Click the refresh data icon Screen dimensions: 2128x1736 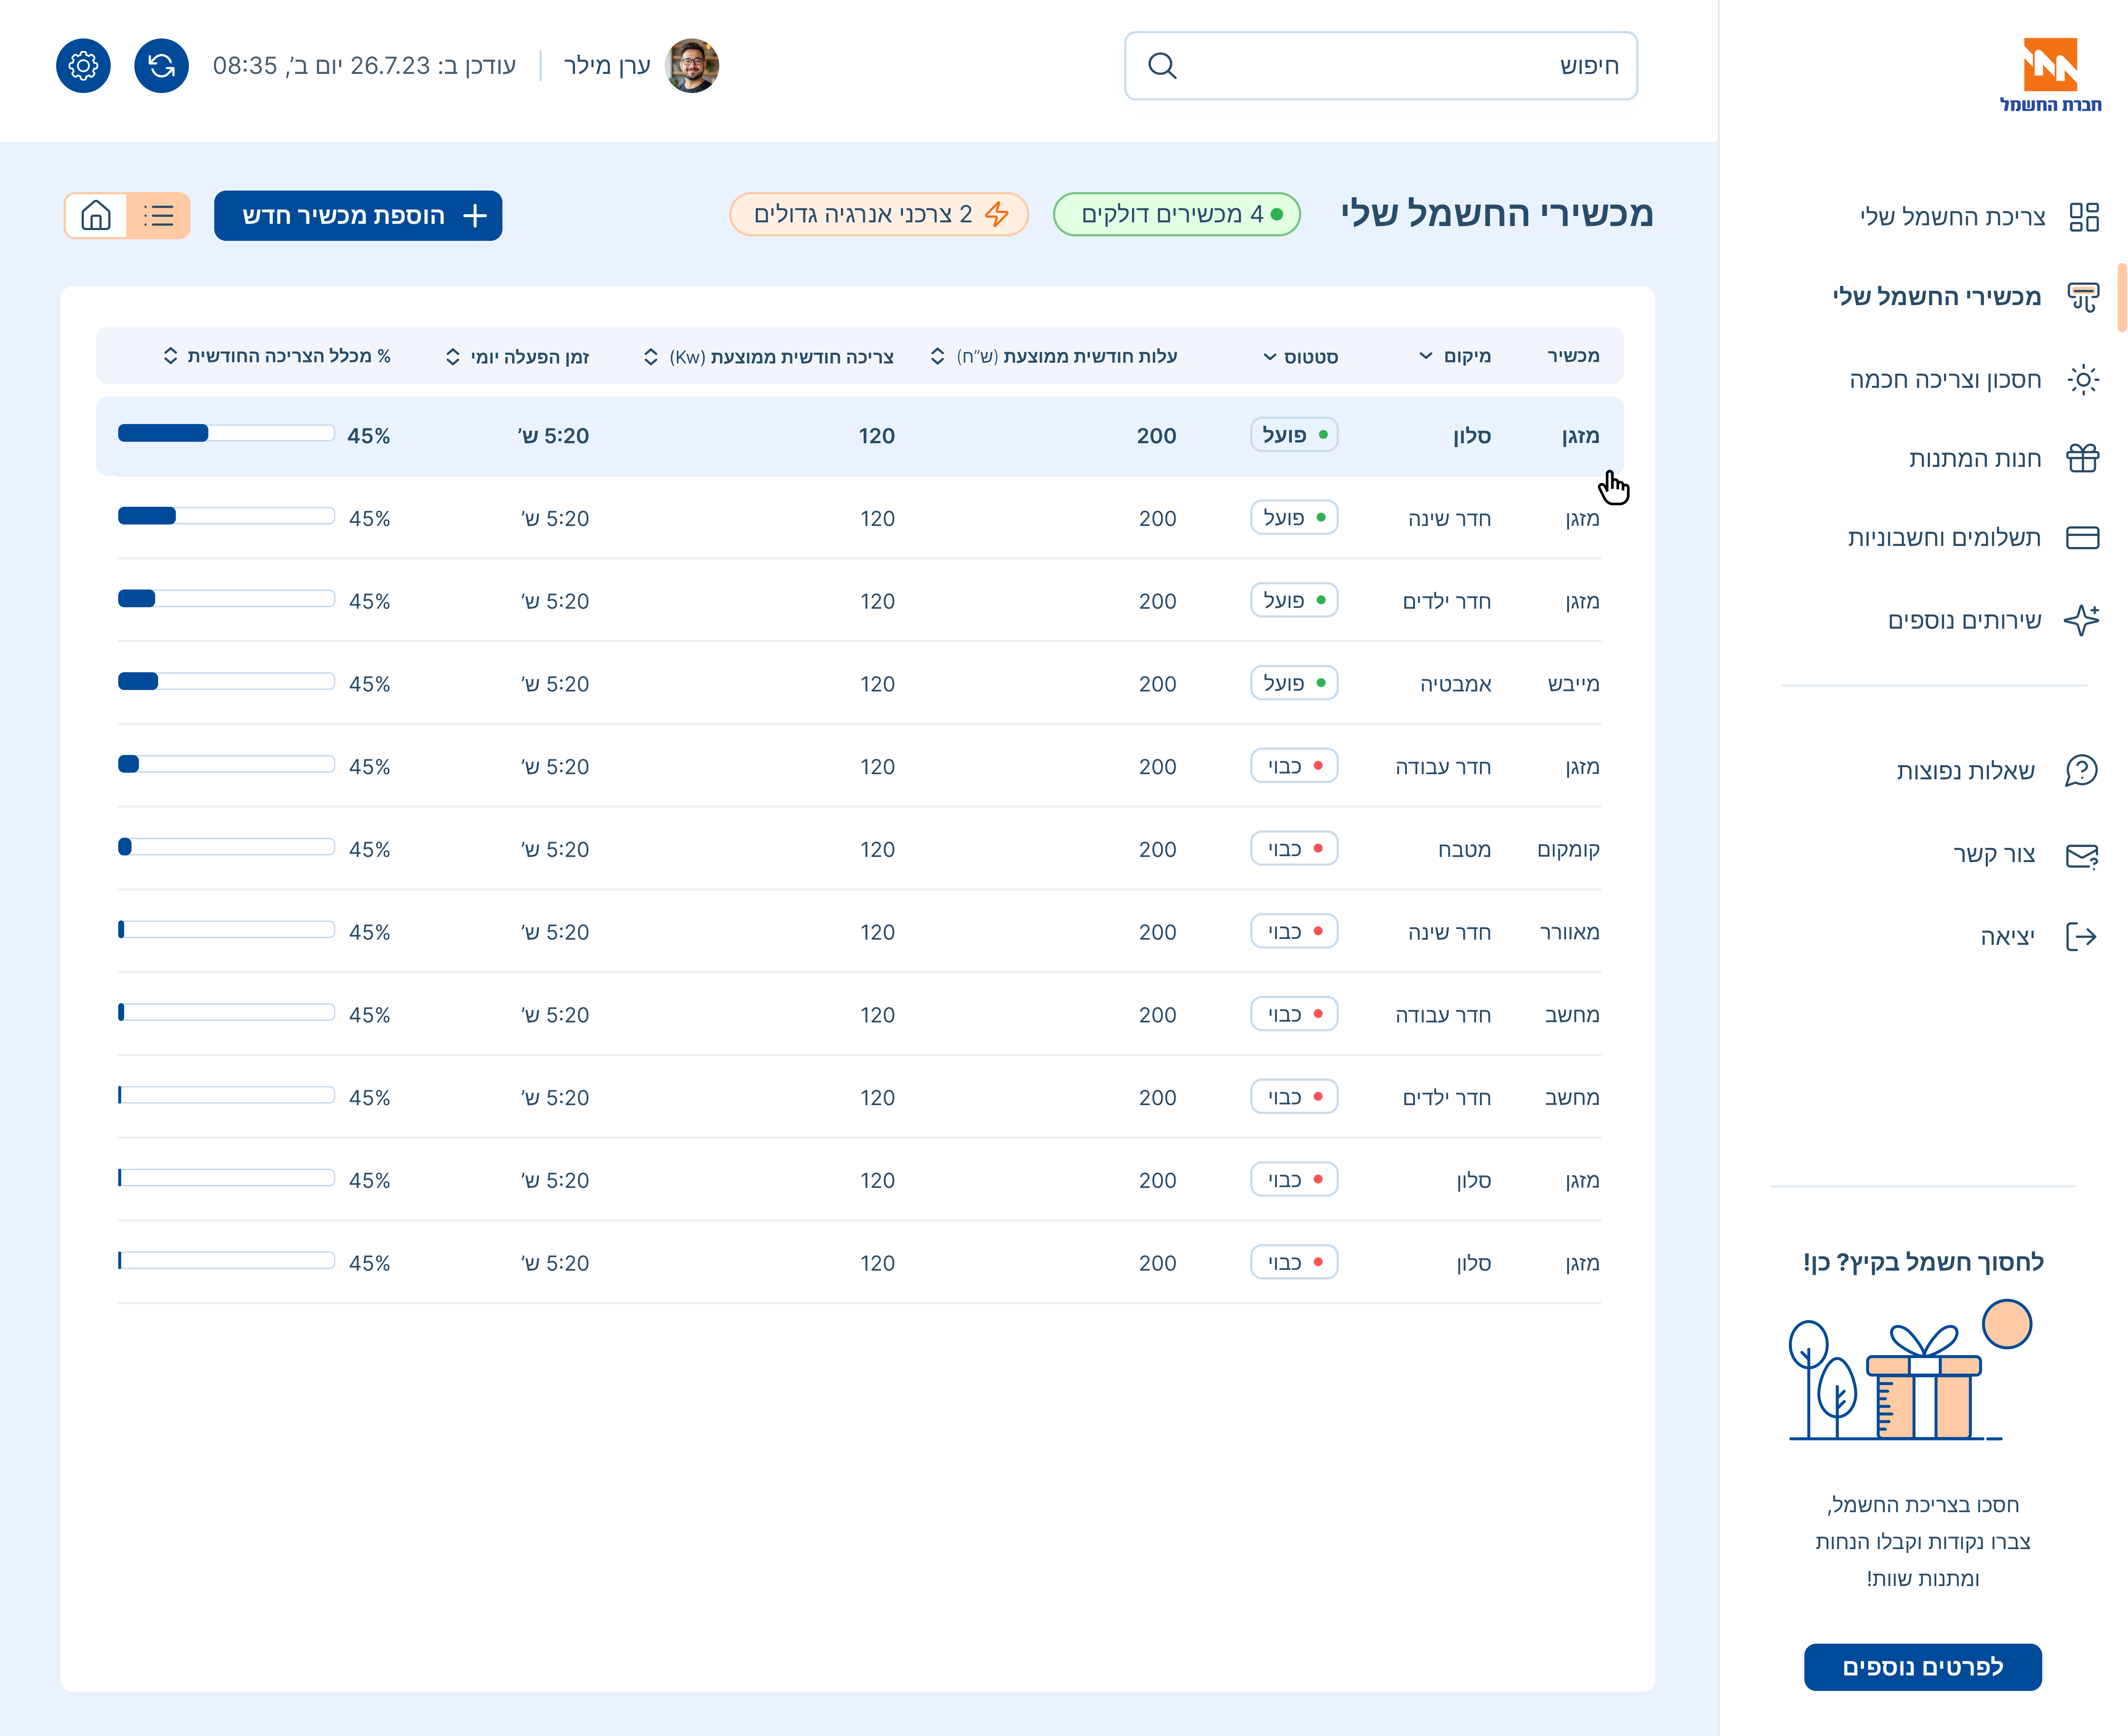[161, 66]
